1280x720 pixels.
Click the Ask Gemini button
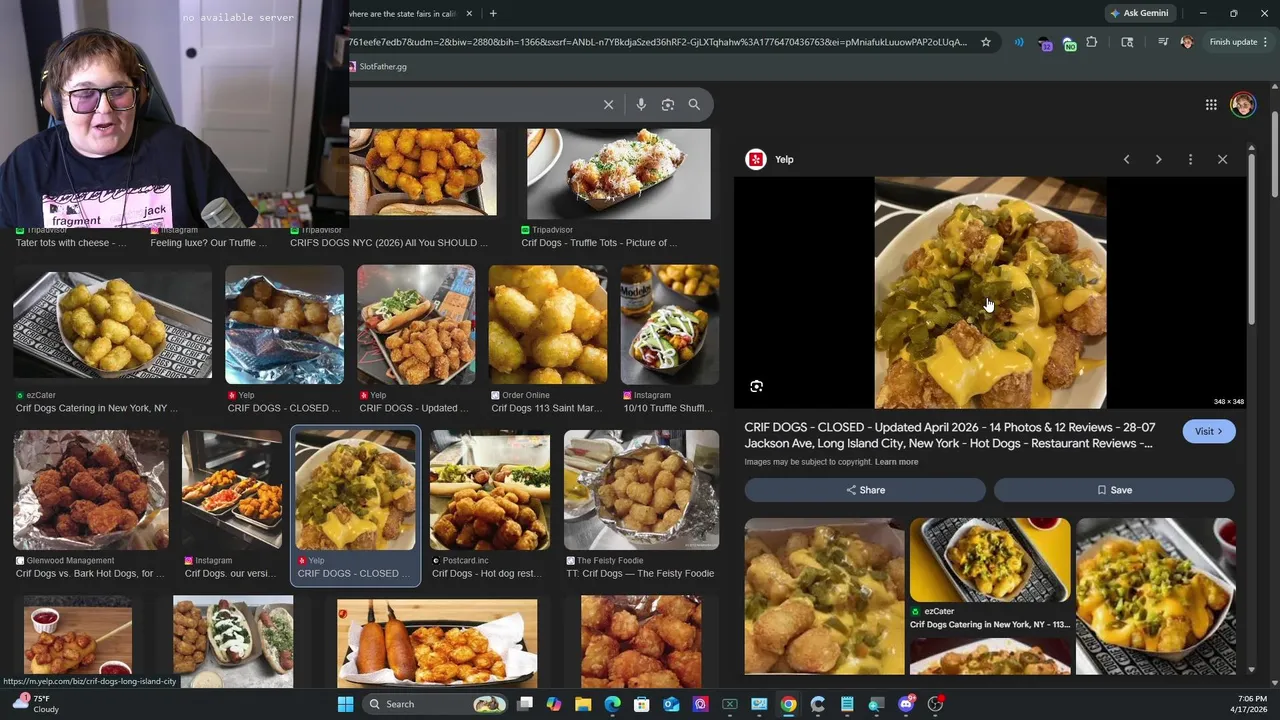click(1139, 13)
